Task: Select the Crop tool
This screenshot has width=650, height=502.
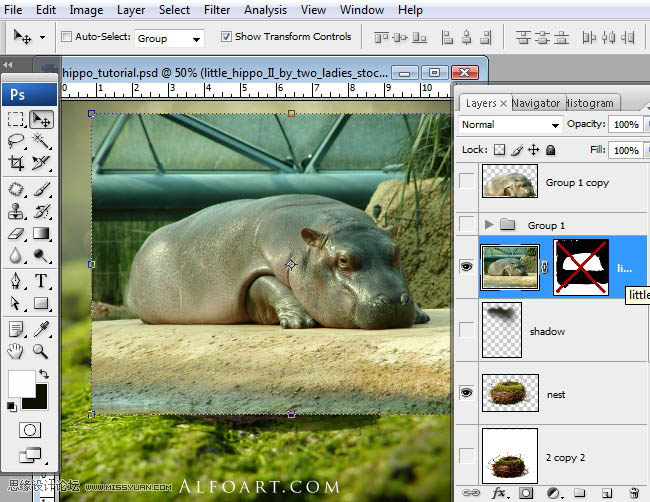Action: (16, 164)
